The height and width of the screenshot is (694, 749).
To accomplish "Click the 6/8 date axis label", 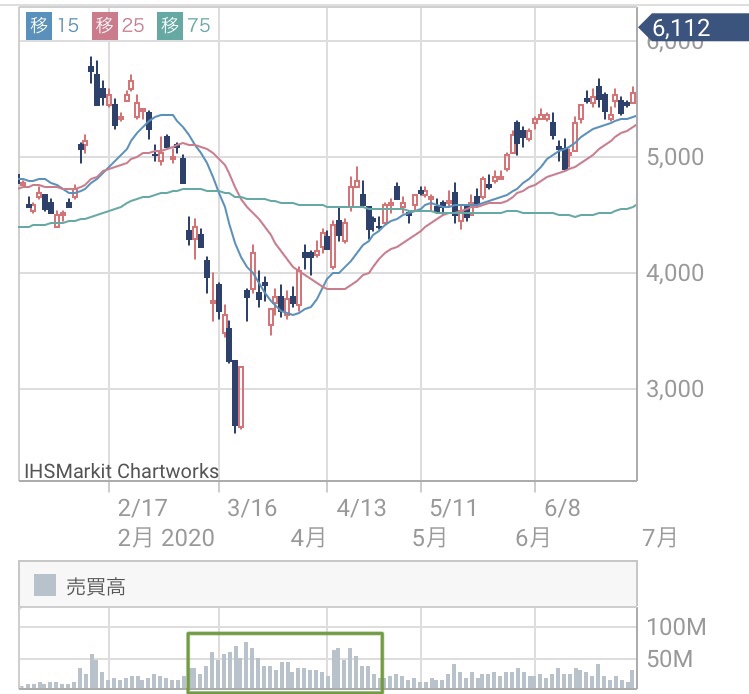I will 562,508.
